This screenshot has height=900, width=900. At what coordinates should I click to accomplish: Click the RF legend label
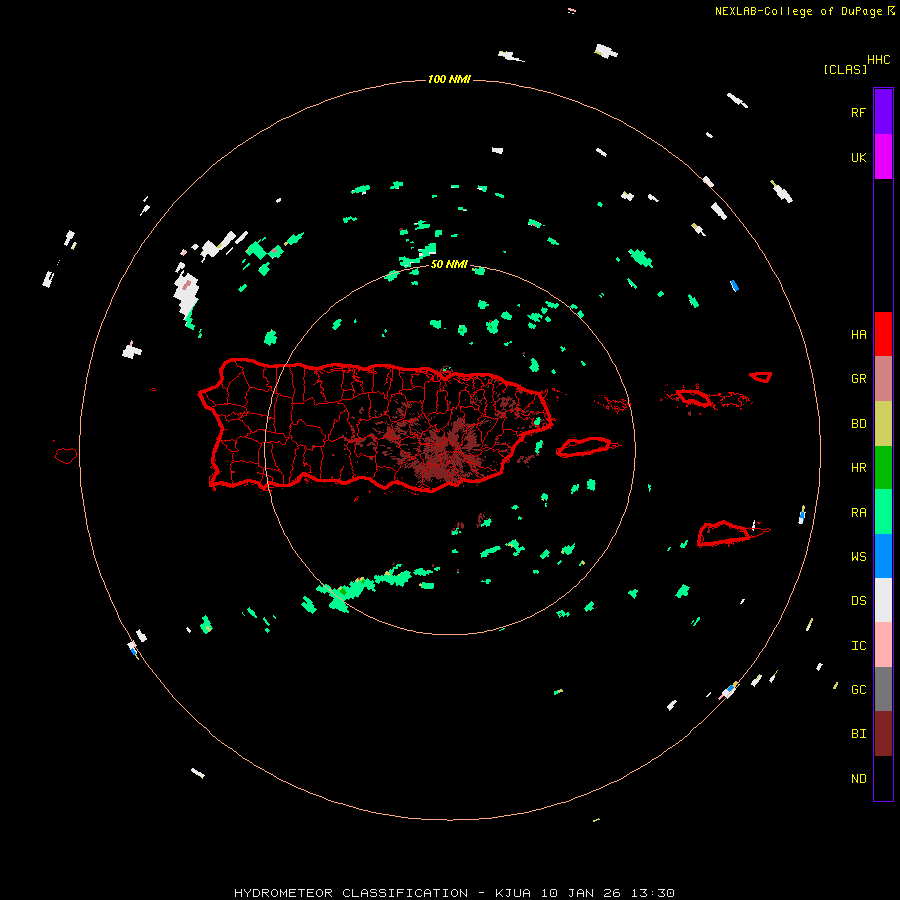pos(858,113)
